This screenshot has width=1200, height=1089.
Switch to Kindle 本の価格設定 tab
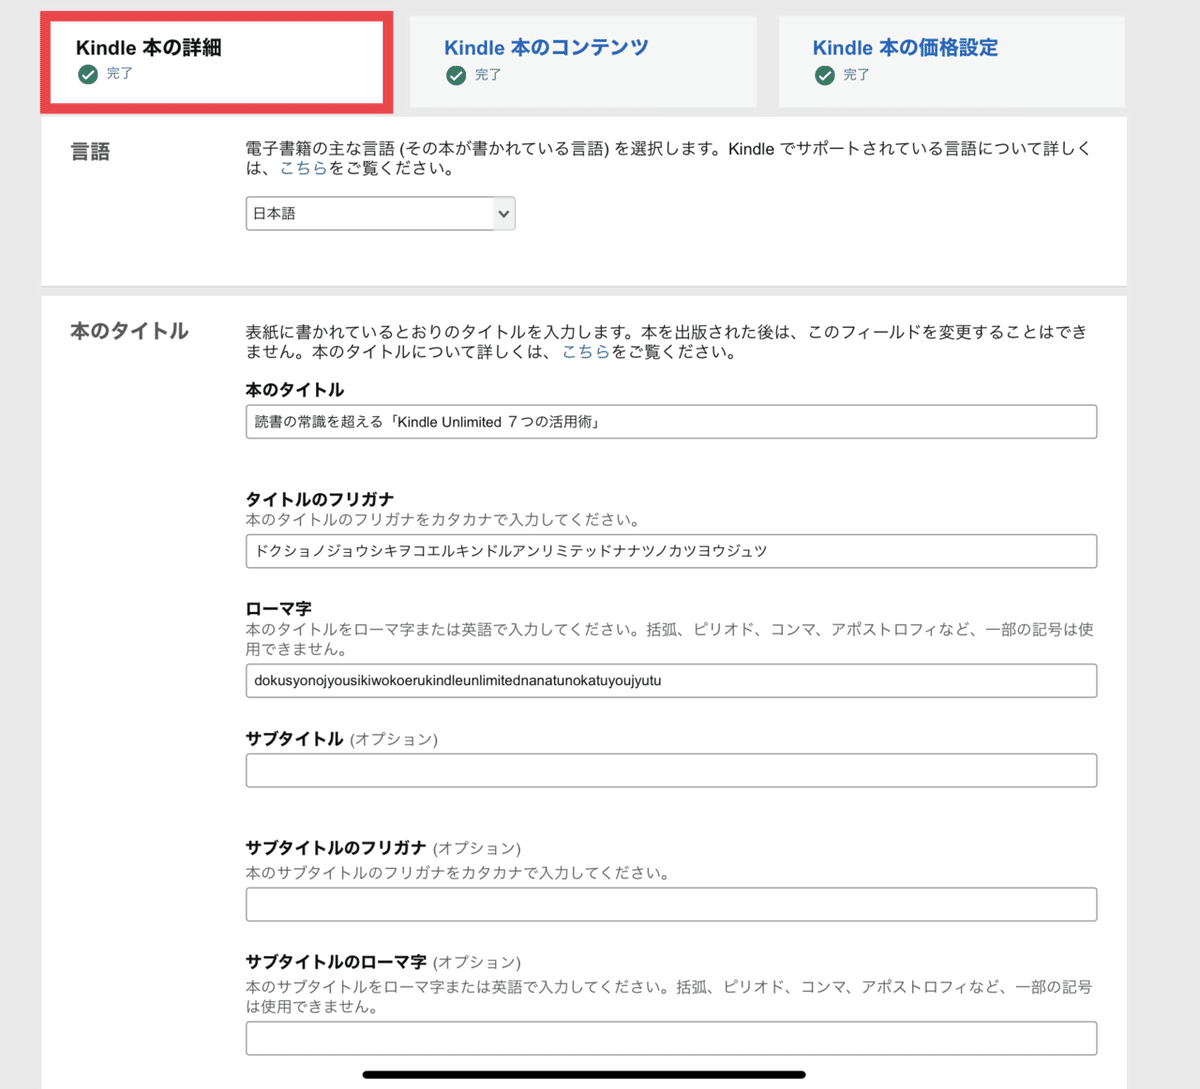tap(952, 62)
